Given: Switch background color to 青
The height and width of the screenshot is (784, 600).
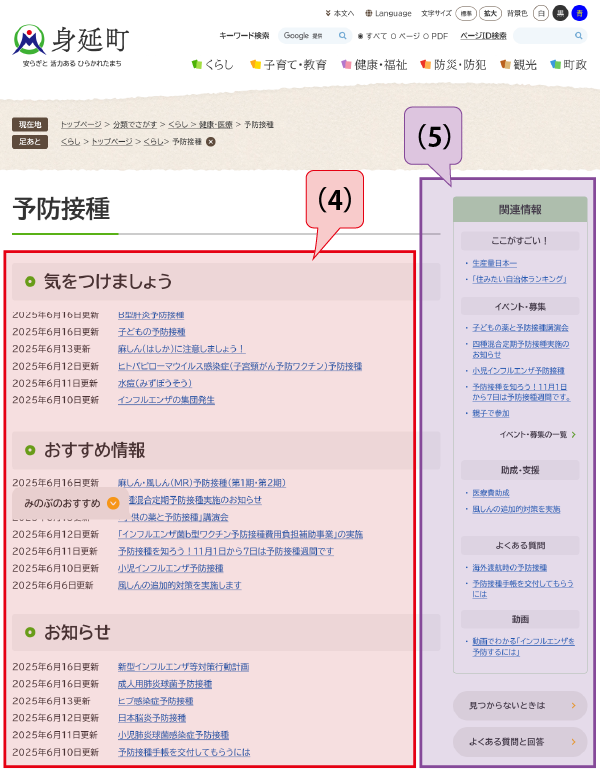Looking at the screenshot, I should [x=580, y=14].
